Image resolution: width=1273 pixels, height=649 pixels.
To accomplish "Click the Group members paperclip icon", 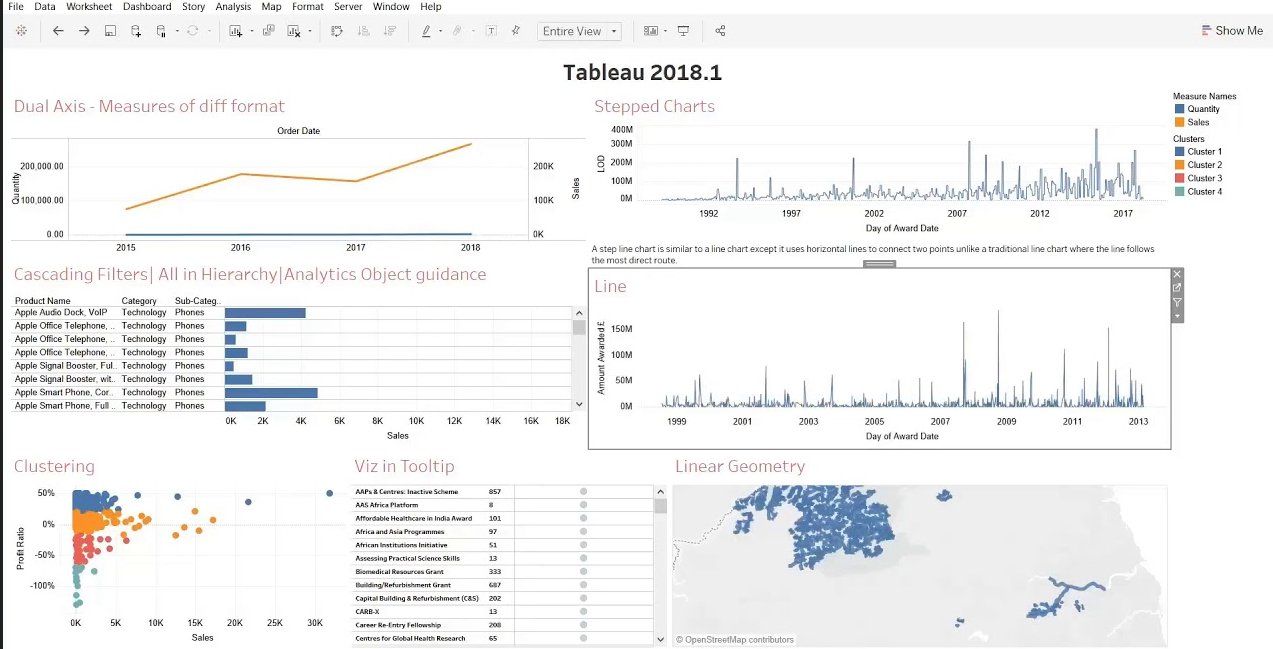I will pyautogui.click(x=457, y=31).
